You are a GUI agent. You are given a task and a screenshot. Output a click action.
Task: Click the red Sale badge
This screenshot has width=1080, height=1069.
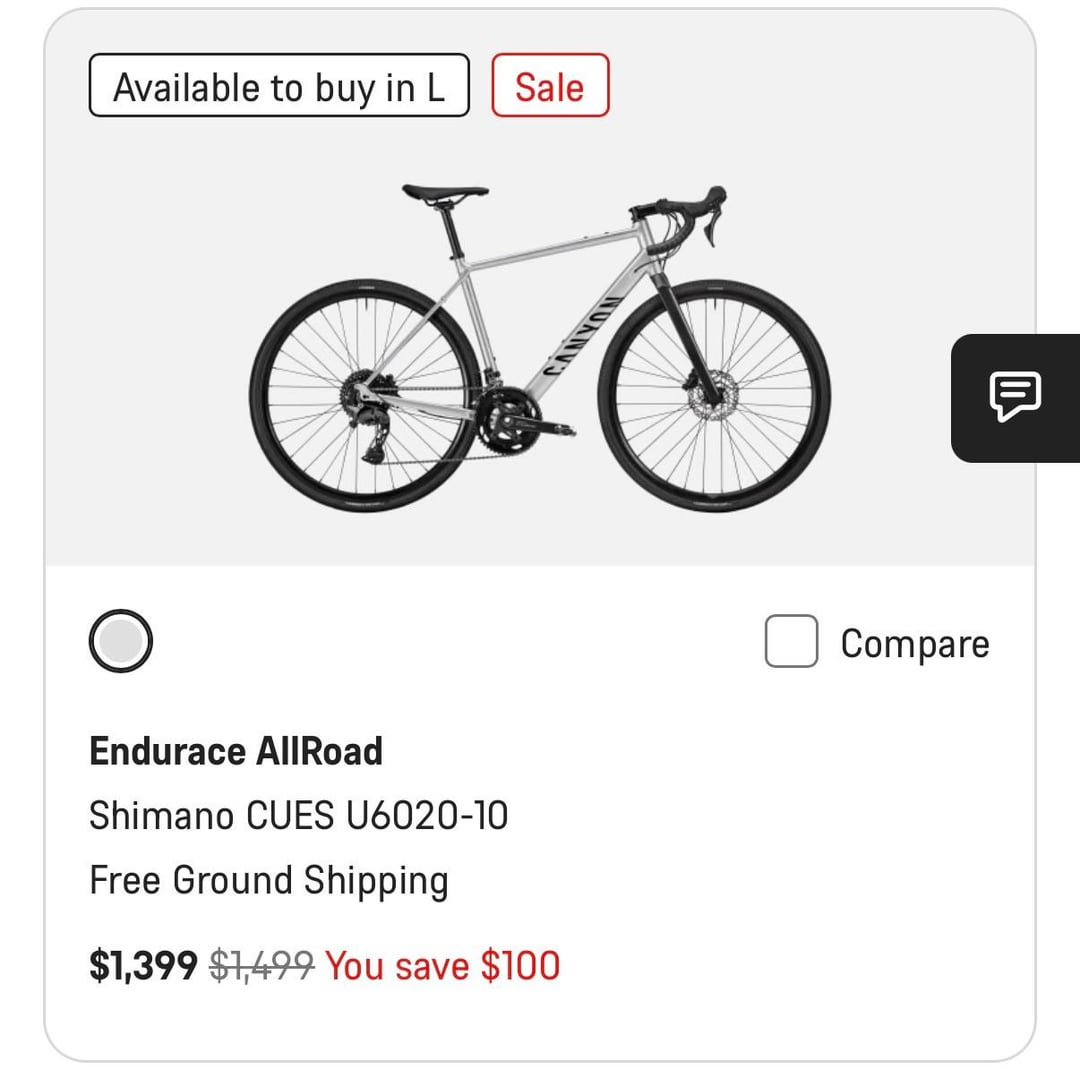click(550, 86)
